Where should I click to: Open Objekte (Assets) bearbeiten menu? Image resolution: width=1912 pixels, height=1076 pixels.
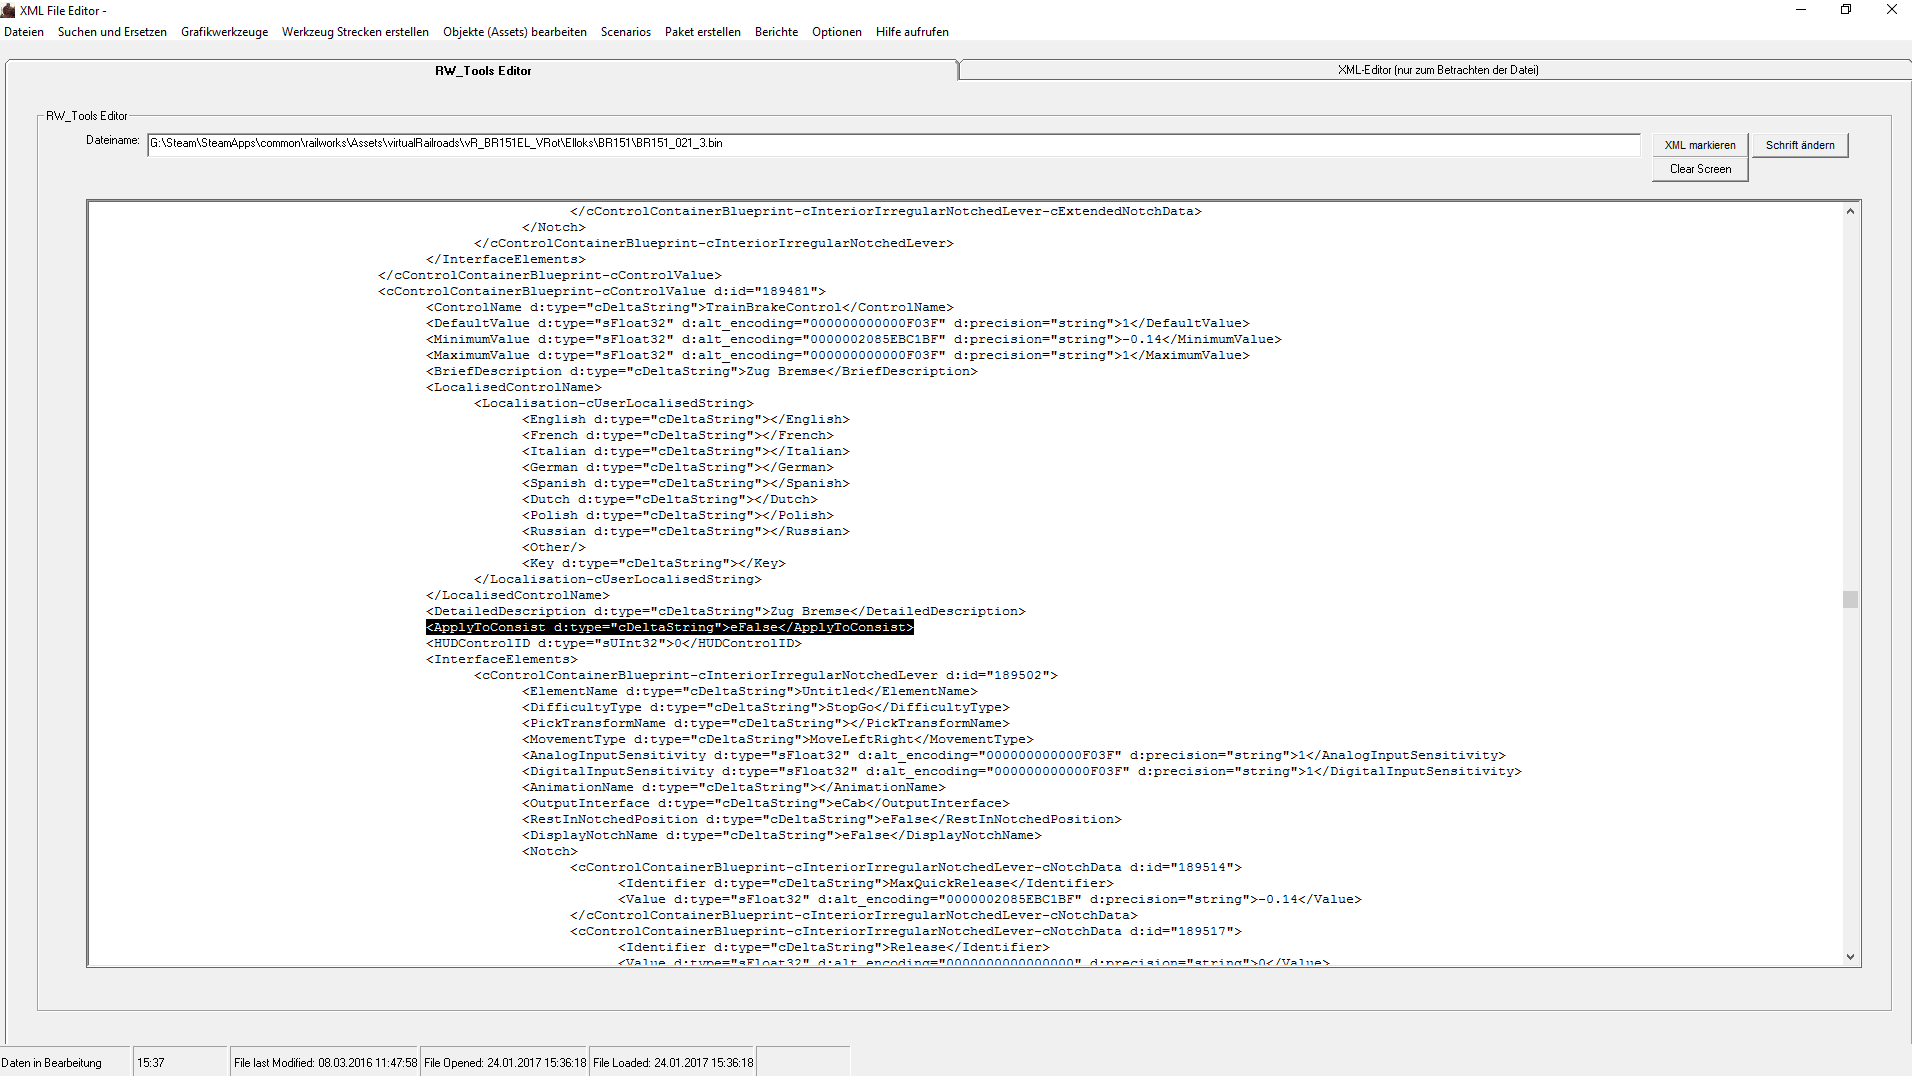[515, 32]
